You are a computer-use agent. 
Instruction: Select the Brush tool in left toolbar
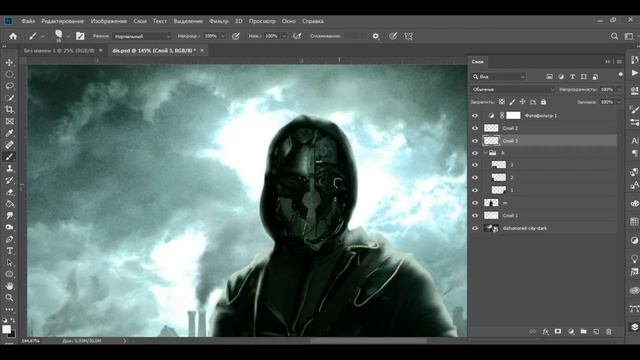(9, 157)
